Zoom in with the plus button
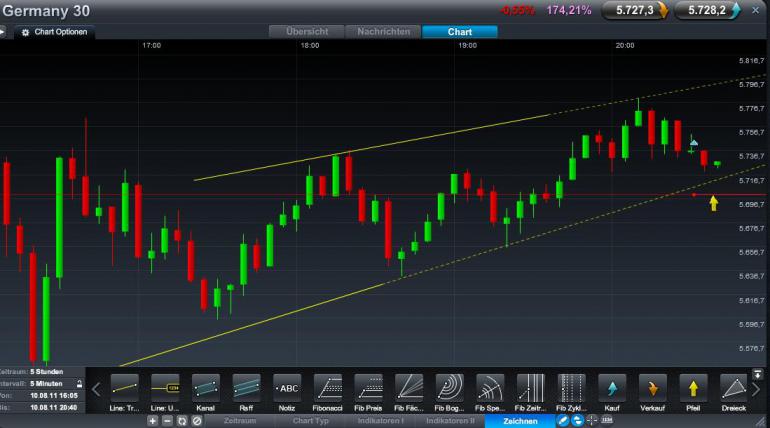The image size is (770, 428). pyautogui.click(x=153, y=421)
